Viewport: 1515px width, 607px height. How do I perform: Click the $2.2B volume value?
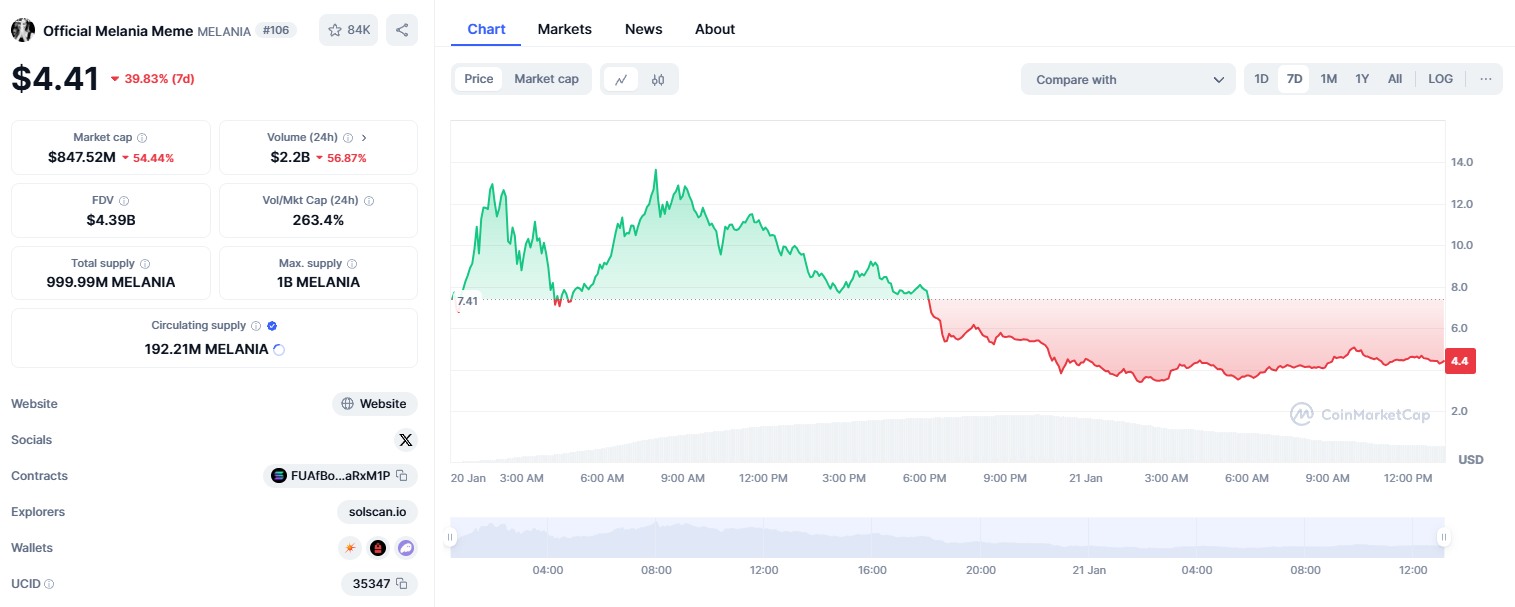[x=290, y=157]
